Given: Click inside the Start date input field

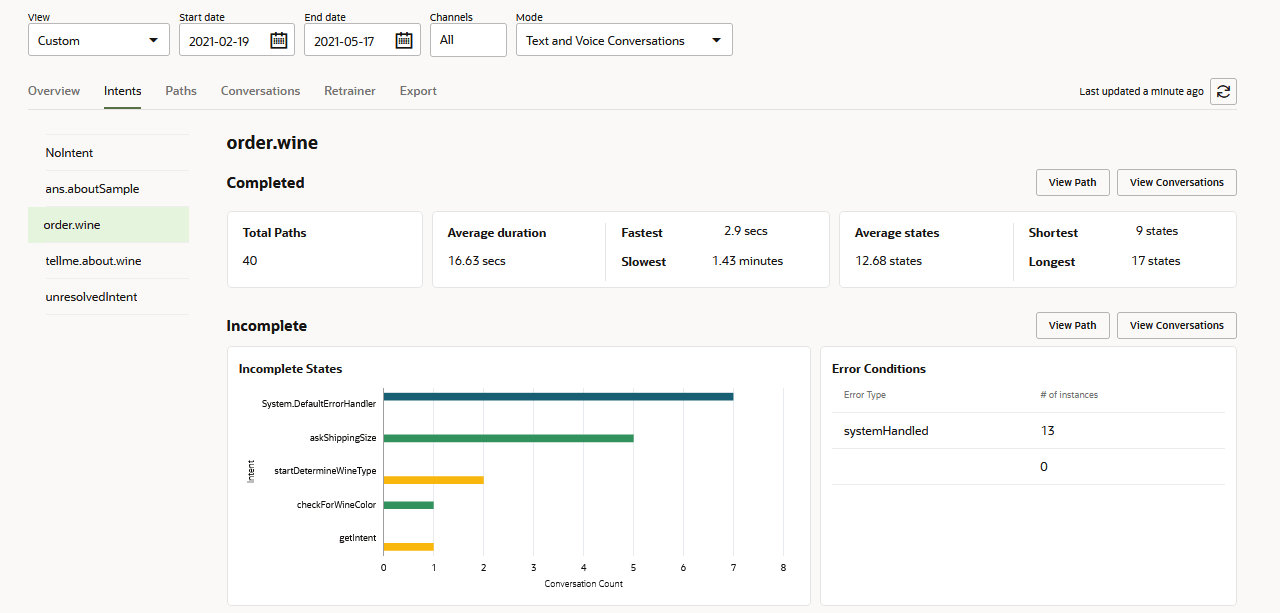Looking at the screenshot, I should click(x=222, y=41).
